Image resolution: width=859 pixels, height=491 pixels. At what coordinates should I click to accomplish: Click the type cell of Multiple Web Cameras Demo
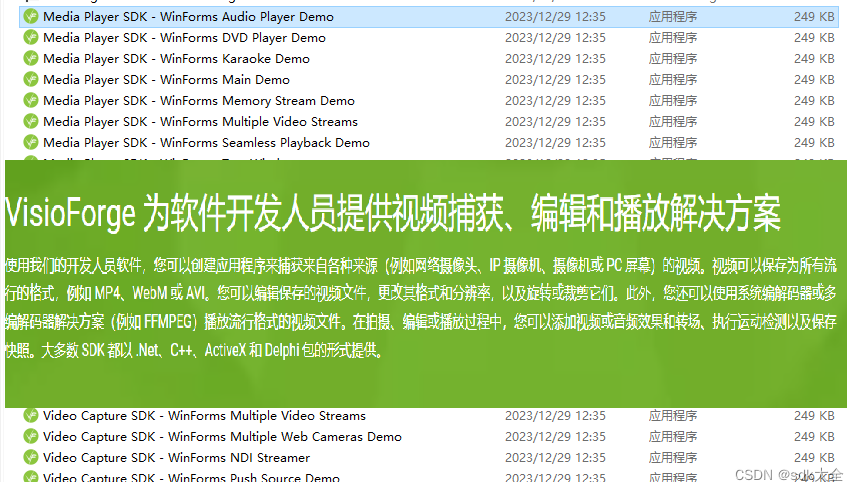673,437
